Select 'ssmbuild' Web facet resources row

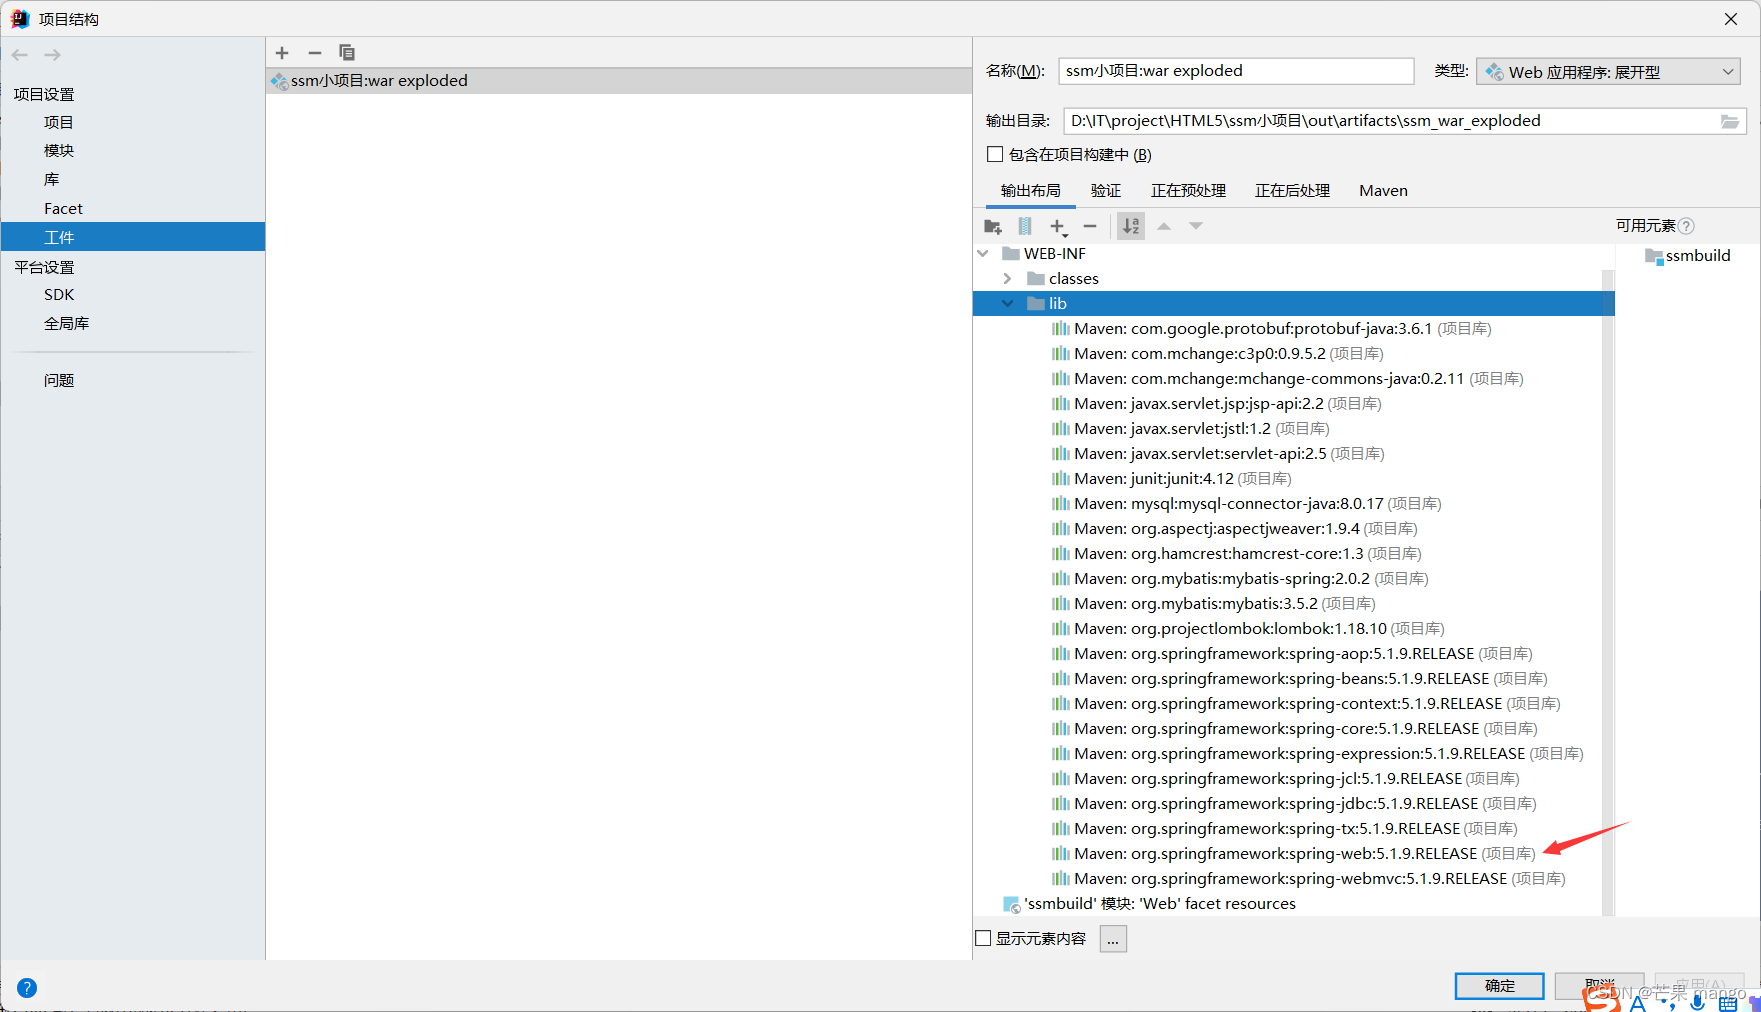(1149, 904)
